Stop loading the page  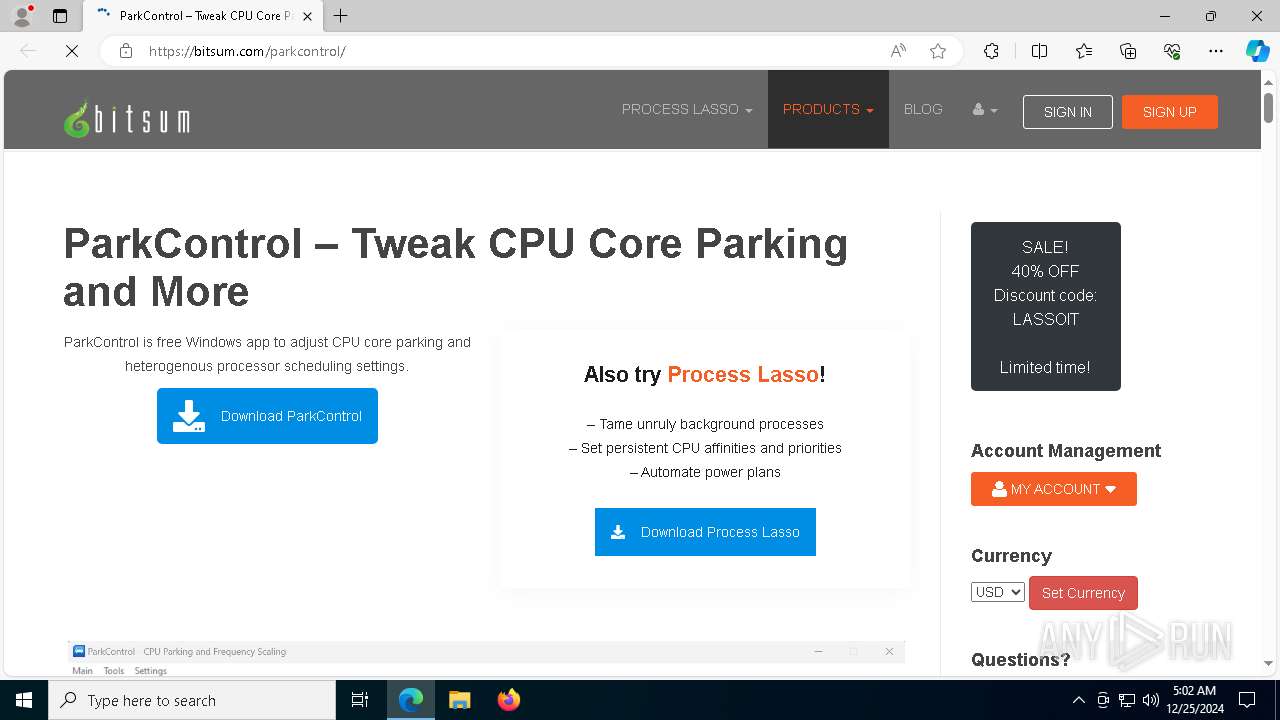click(72, 51)
